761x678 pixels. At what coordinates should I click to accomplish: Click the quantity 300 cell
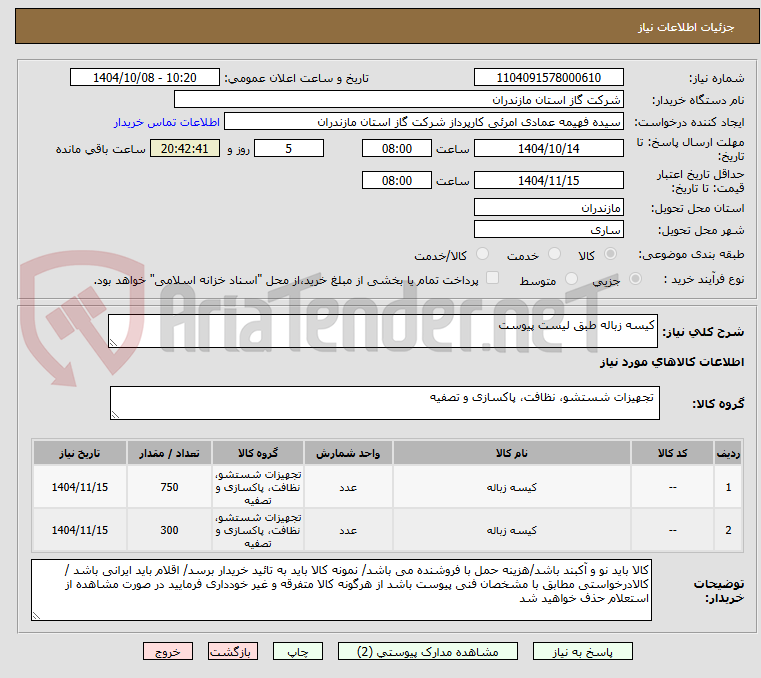pos(169,530)
